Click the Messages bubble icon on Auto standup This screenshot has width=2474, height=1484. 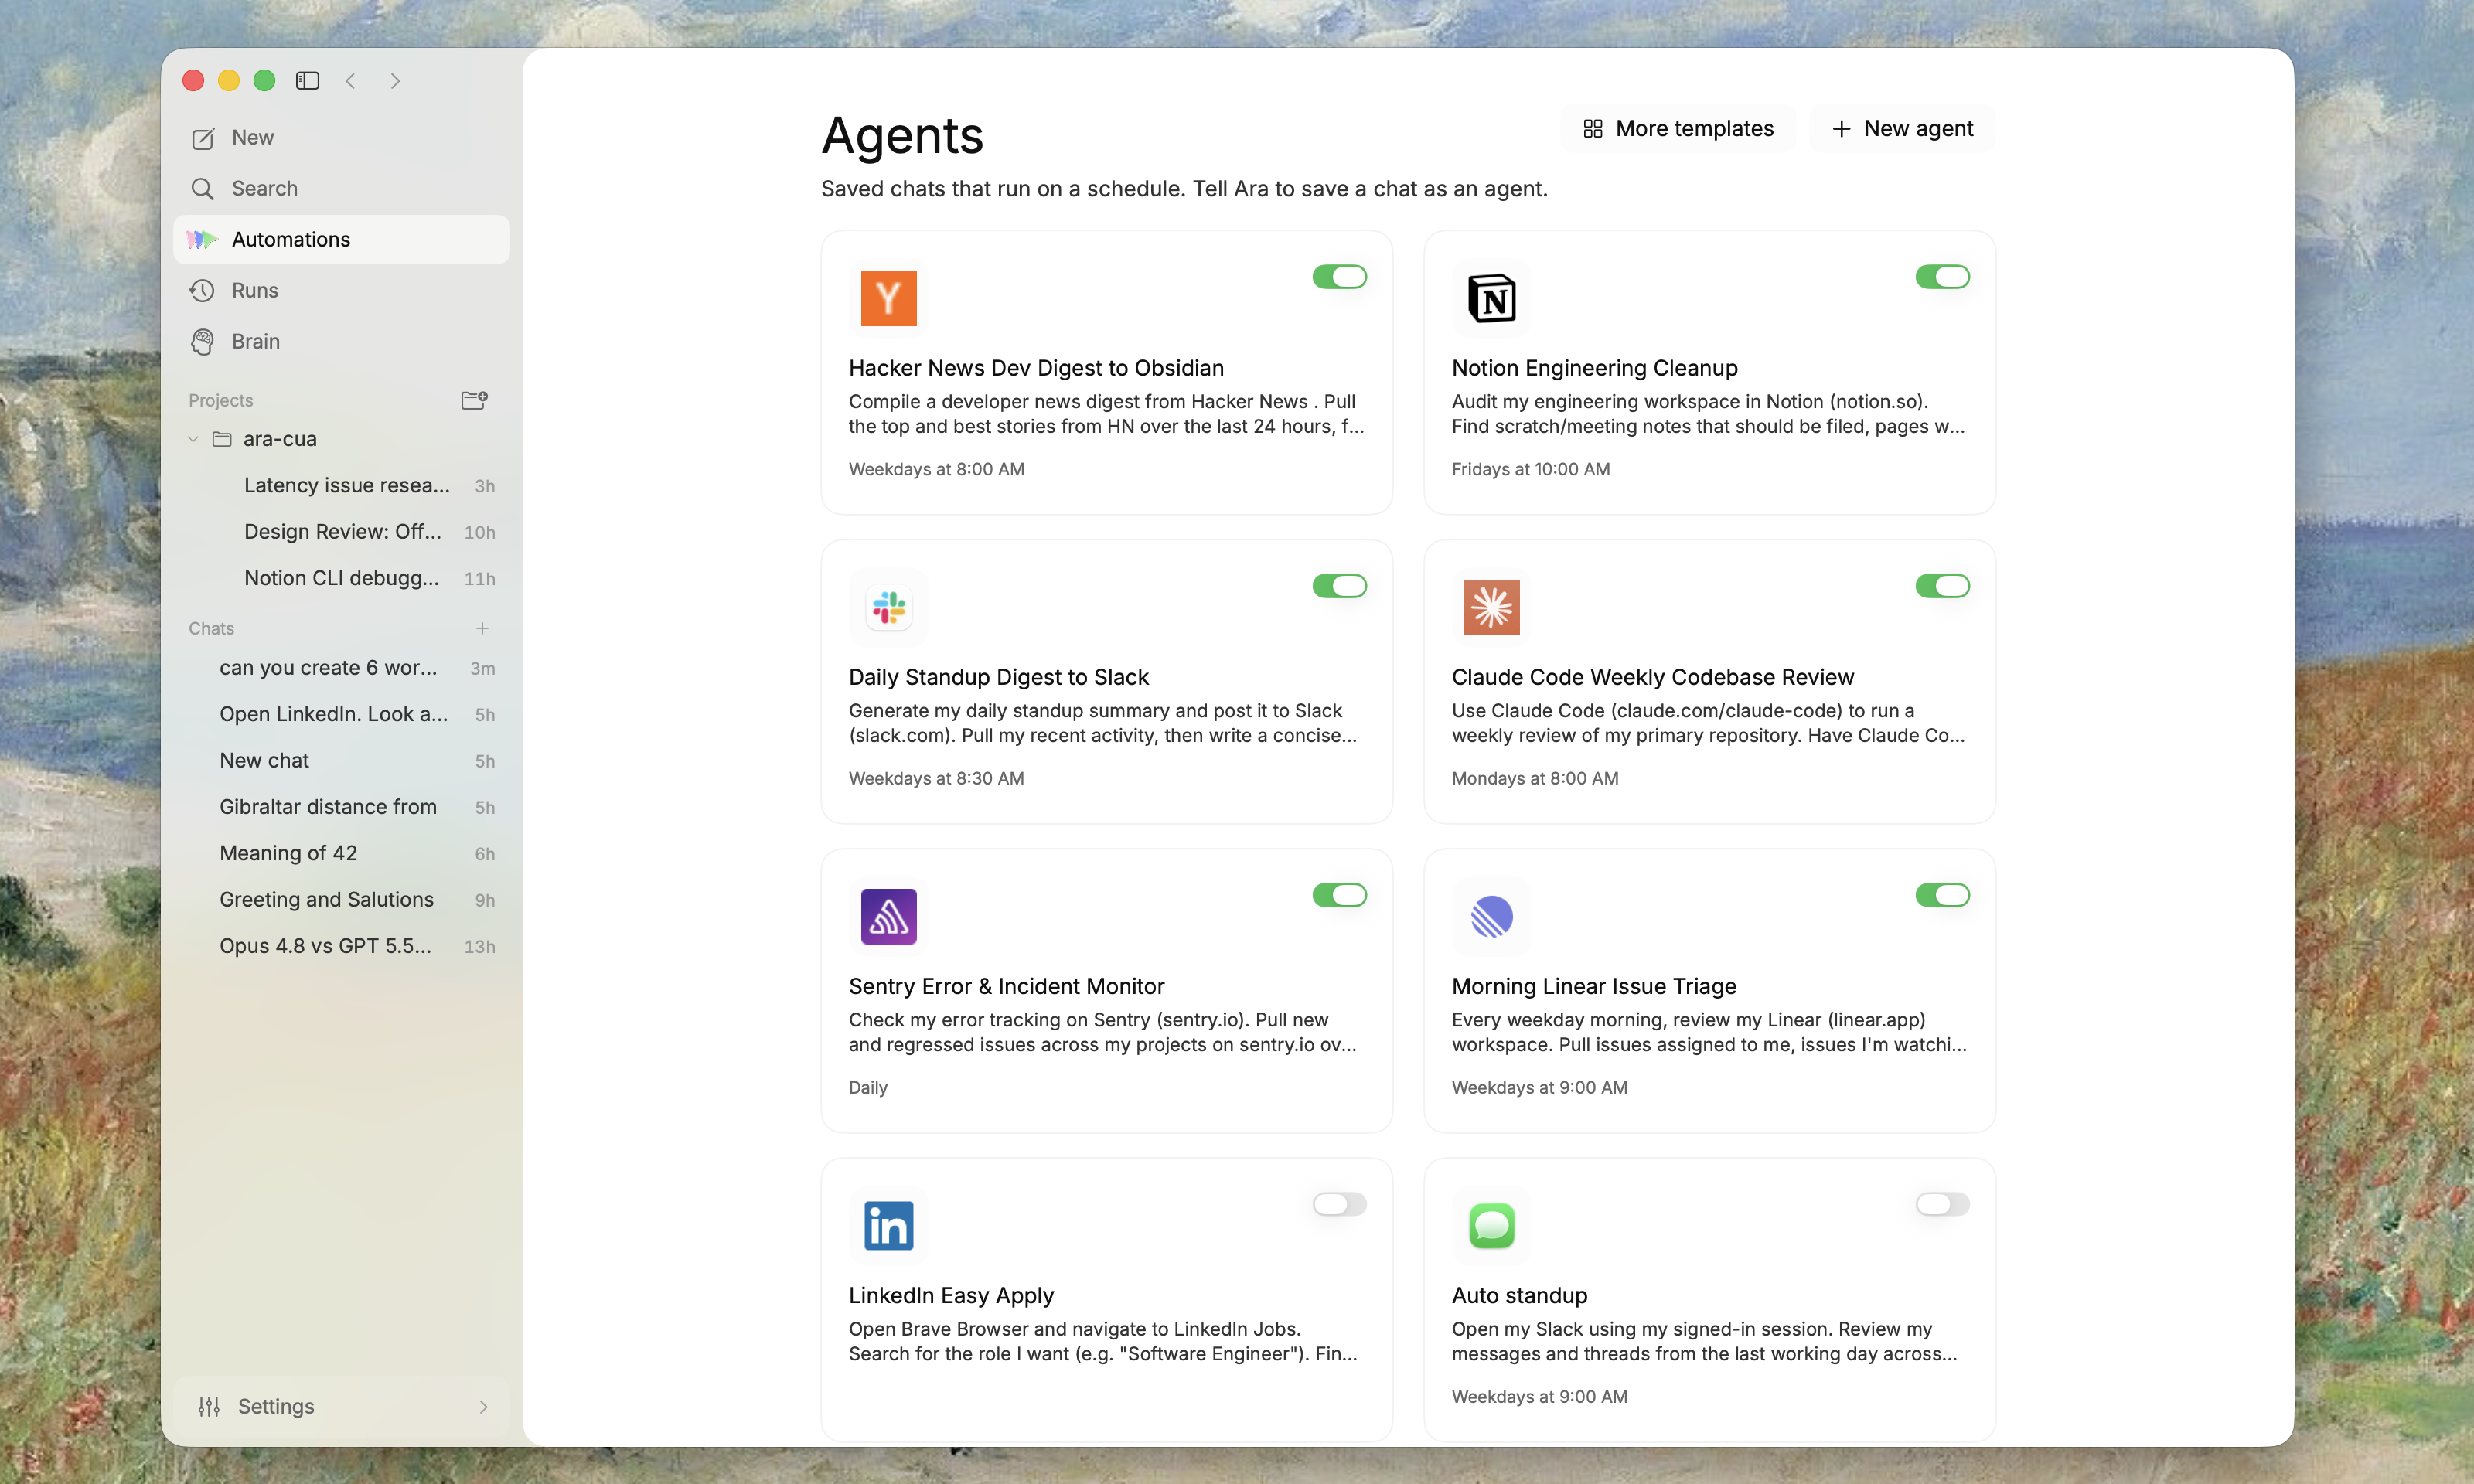1492,1225
